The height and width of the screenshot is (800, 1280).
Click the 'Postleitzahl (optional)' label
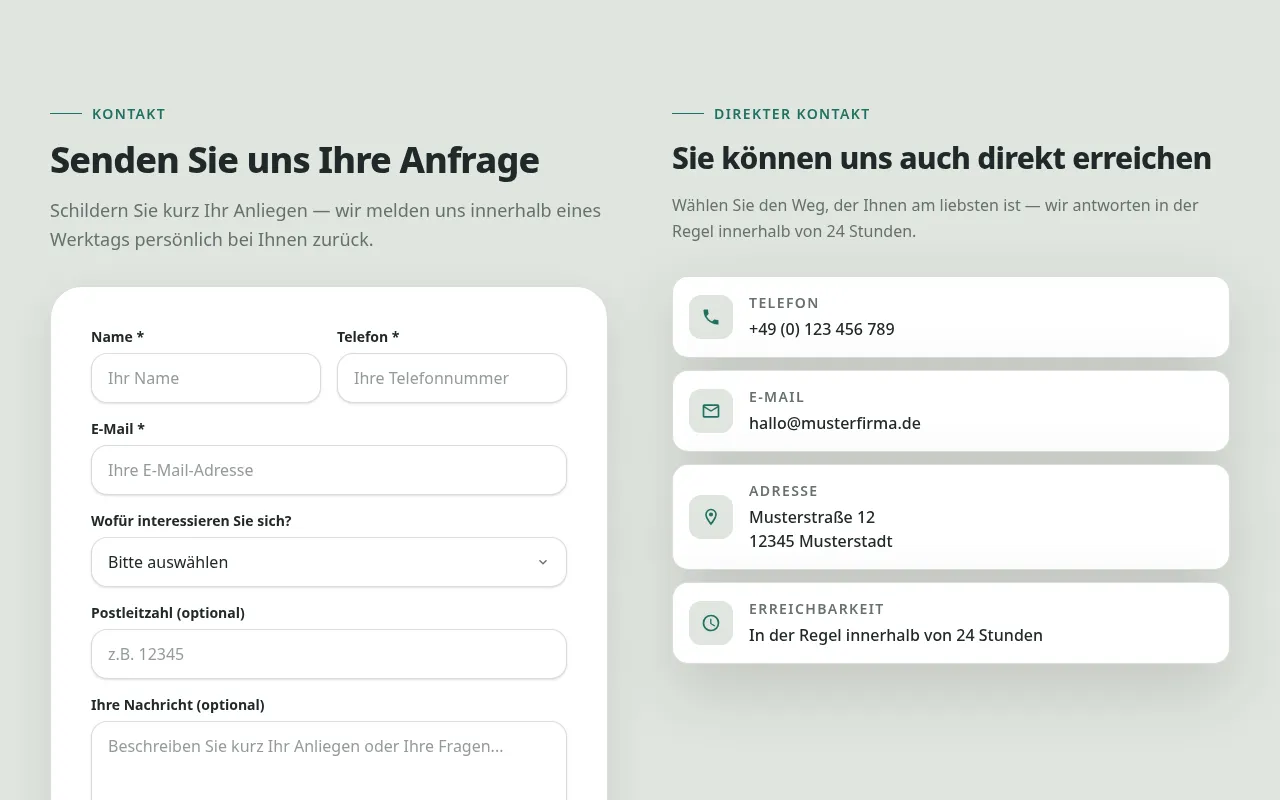click(168, 613)
